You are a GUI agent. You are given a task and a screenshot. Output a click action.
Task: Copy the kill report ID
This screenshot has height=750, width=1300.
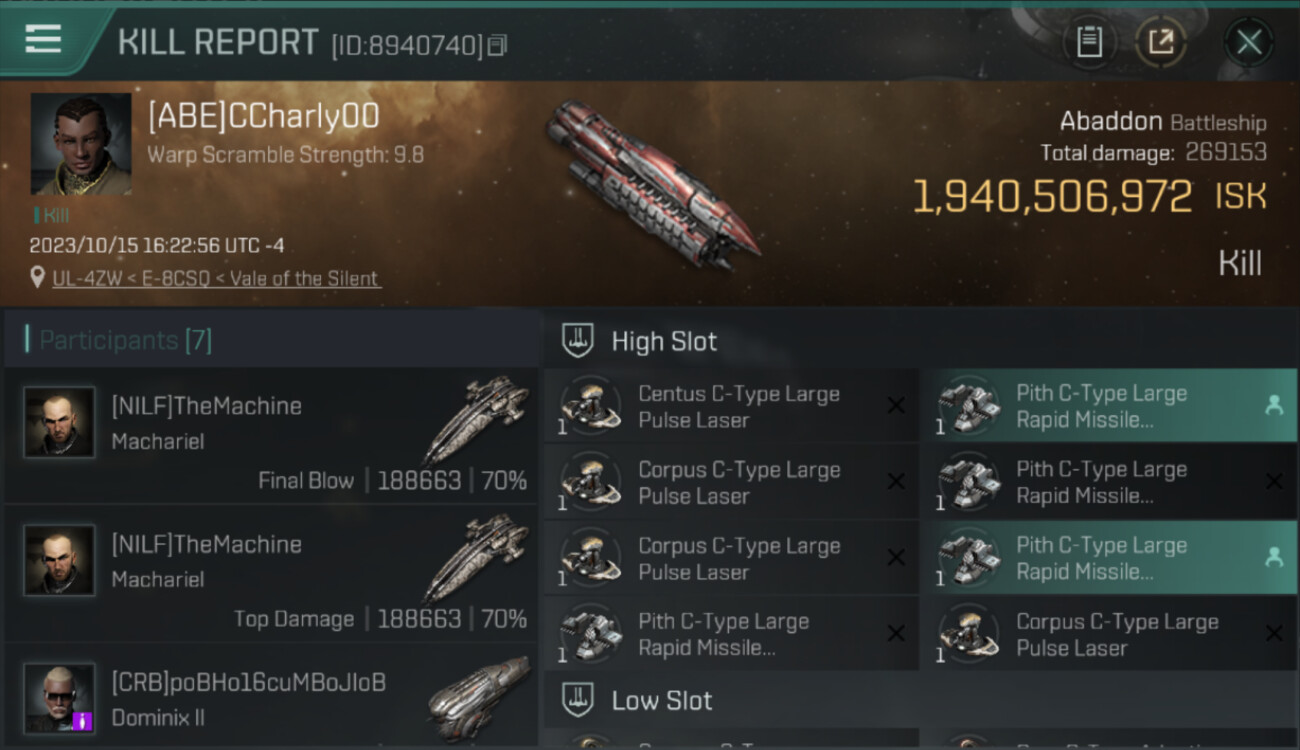pos(498,45)
